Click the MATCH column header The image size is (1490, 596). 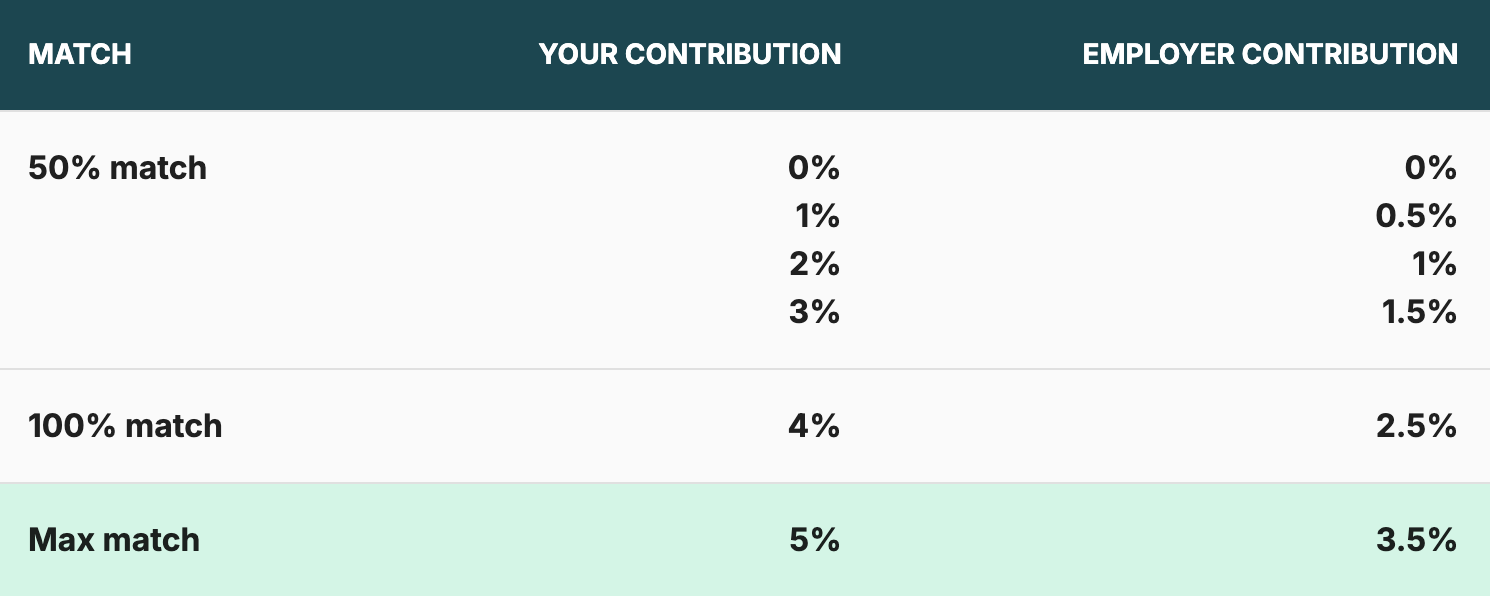[80, 54]
